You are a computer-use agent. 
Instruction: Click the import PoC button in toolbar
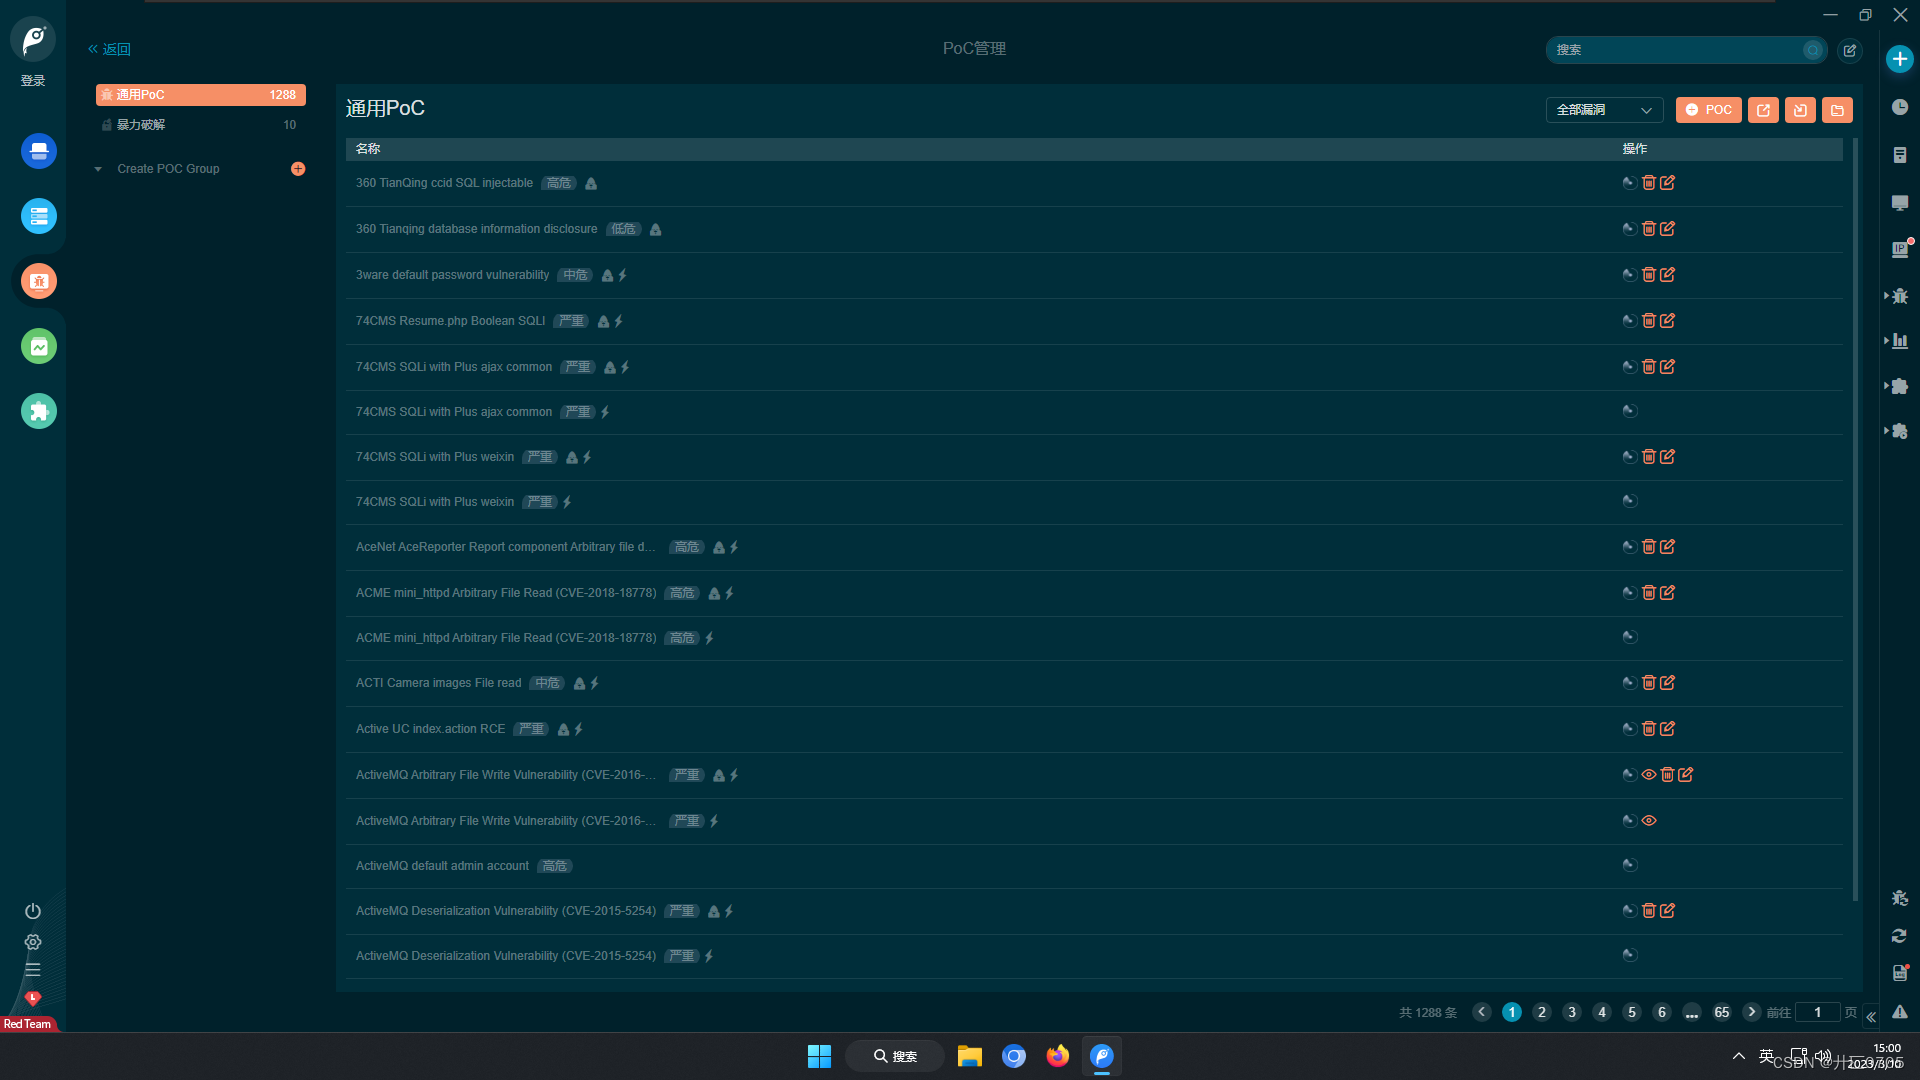1800,110
